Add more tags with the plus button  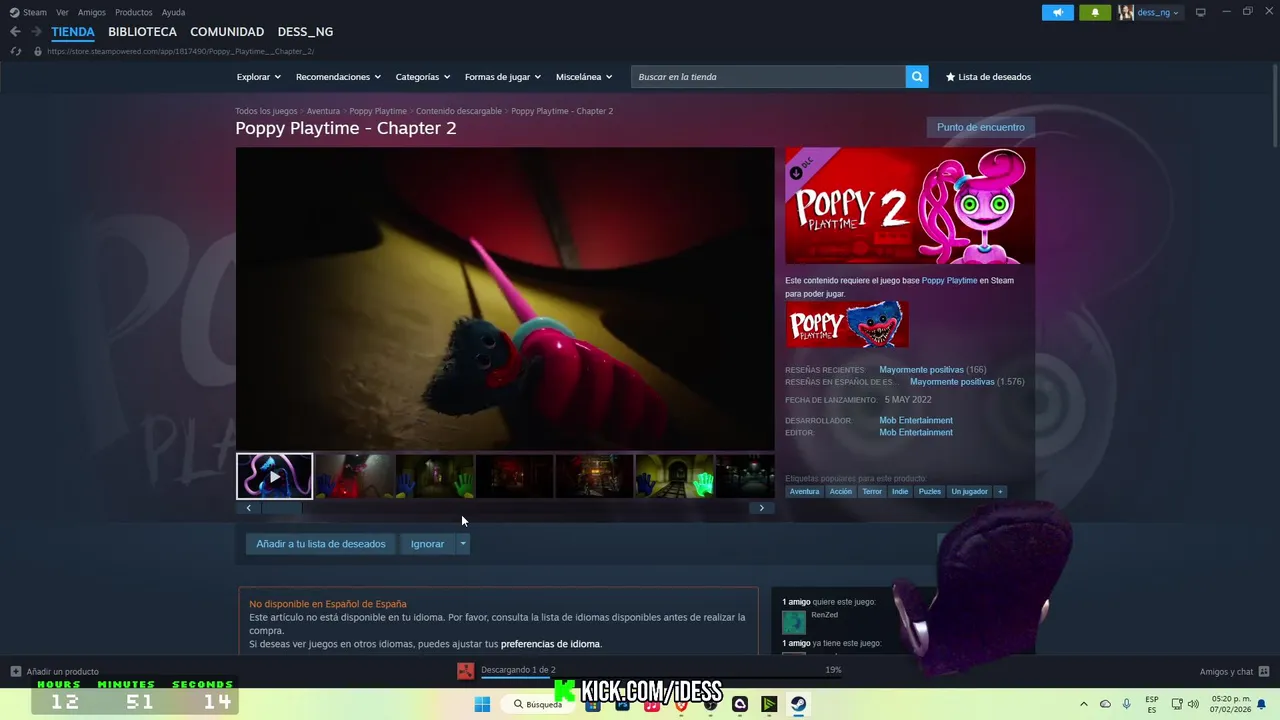(x=999, y=491)
